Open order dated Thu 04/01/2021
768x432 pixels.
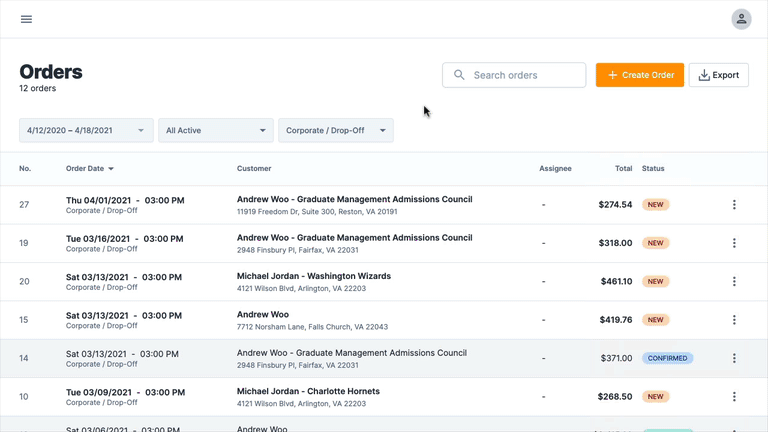click(125, 200)
